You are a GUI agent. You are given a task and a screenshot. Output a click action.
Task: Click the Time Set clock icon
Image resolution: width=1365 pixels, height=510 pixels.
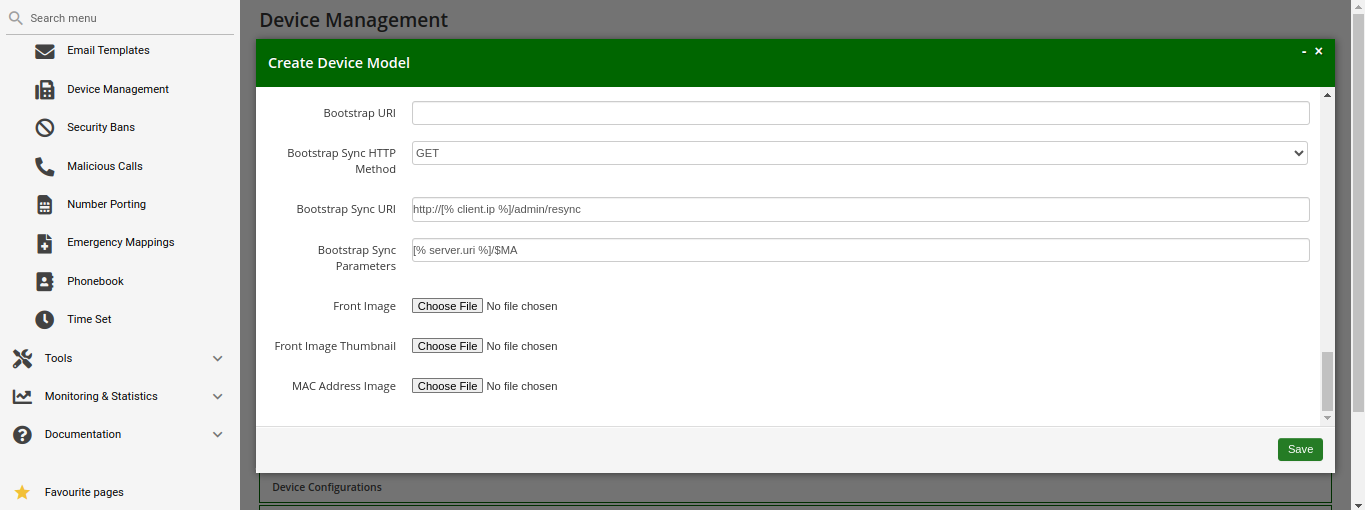(x=45, y=320)
